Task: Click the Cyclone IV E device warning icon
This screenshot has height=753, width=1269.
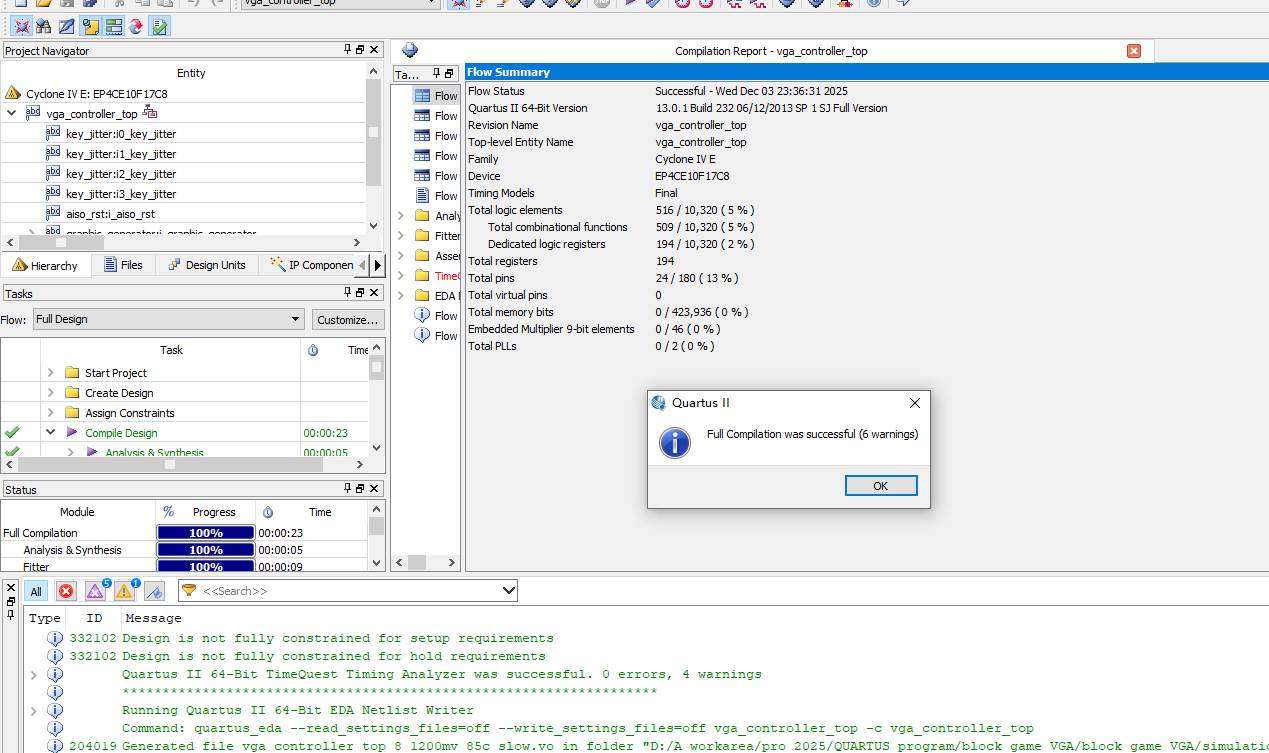Action: click(x=13, y=93)
